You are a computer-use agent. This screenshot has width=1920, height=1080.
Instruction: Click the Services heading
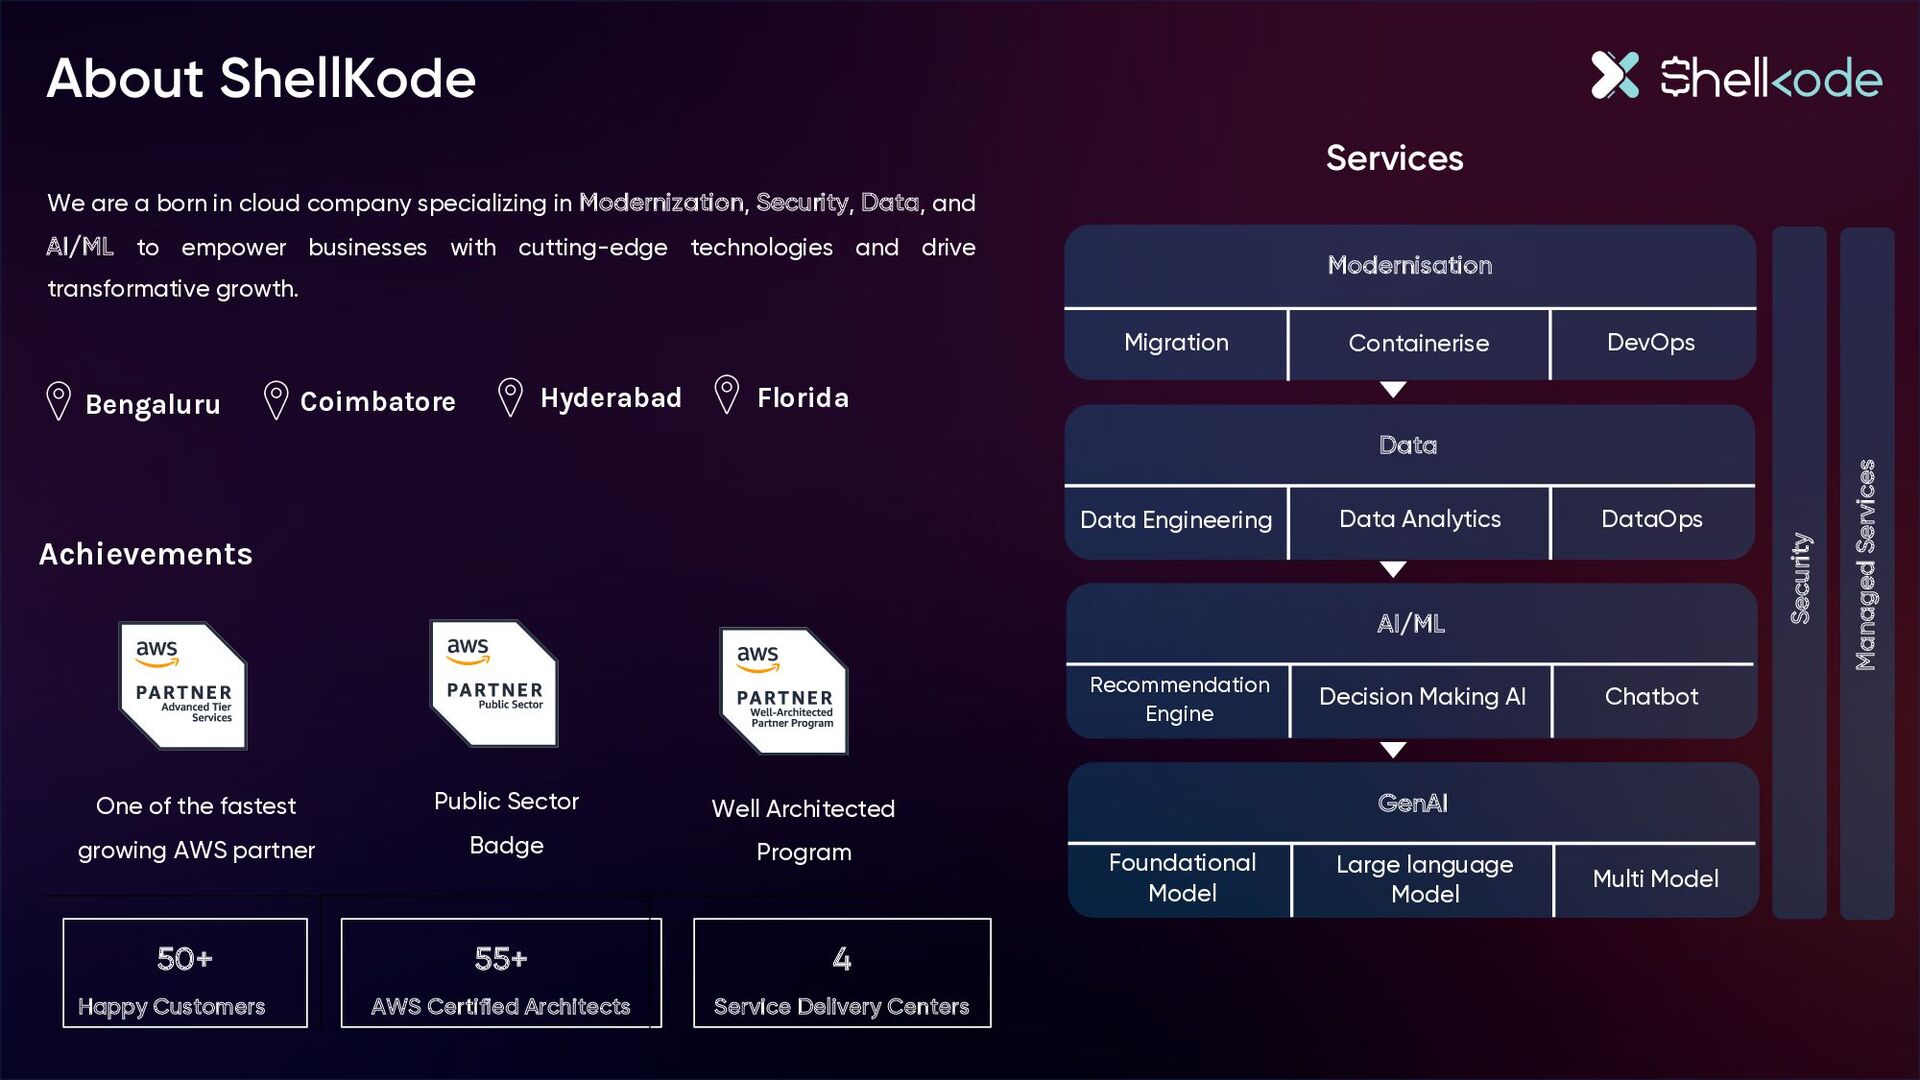pyautogui.click(x=1394, y=158)
